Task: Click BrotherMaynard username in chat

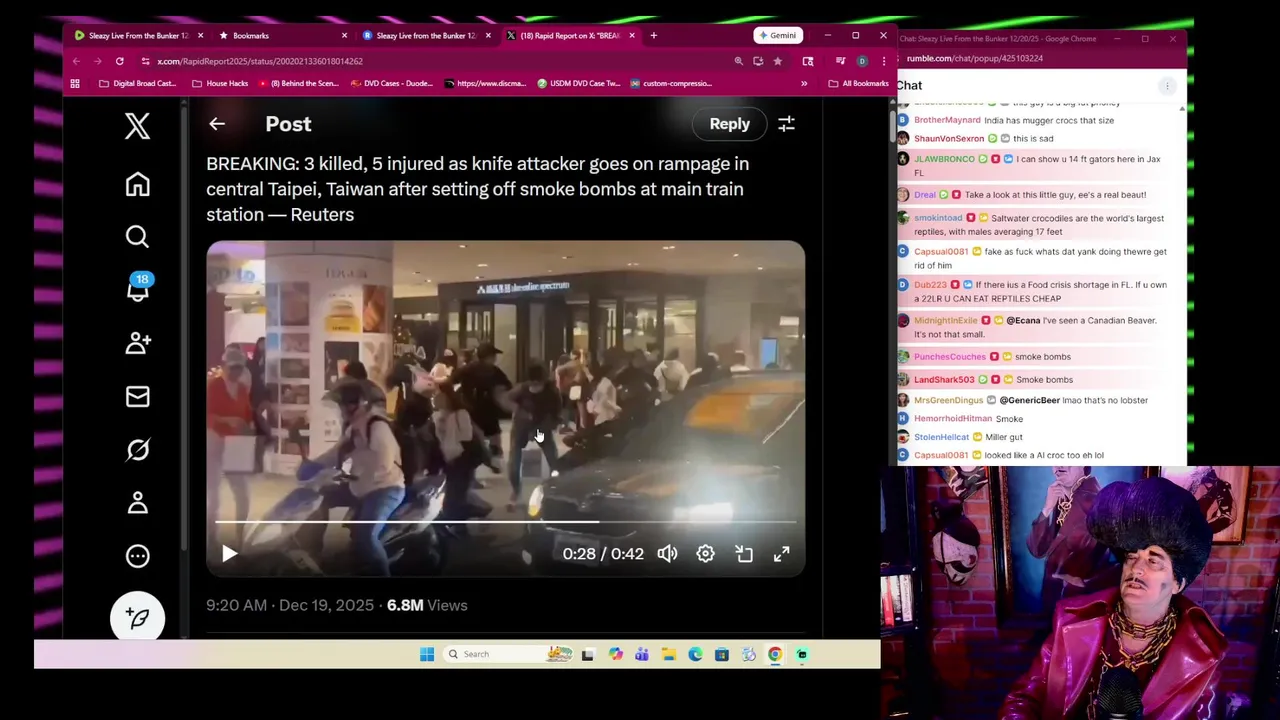Action: [x=947, y=120]
